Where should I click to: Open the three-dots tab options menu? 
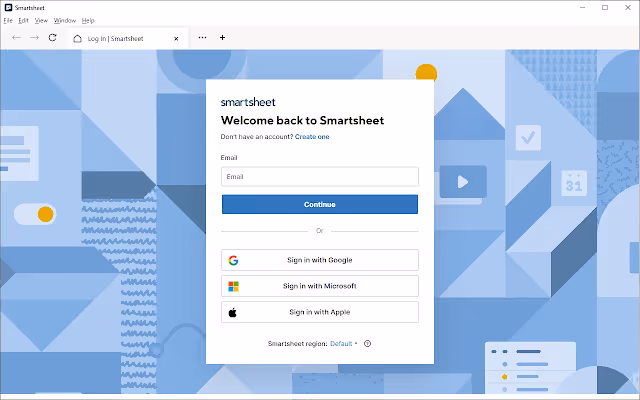(x=202, y=38)
